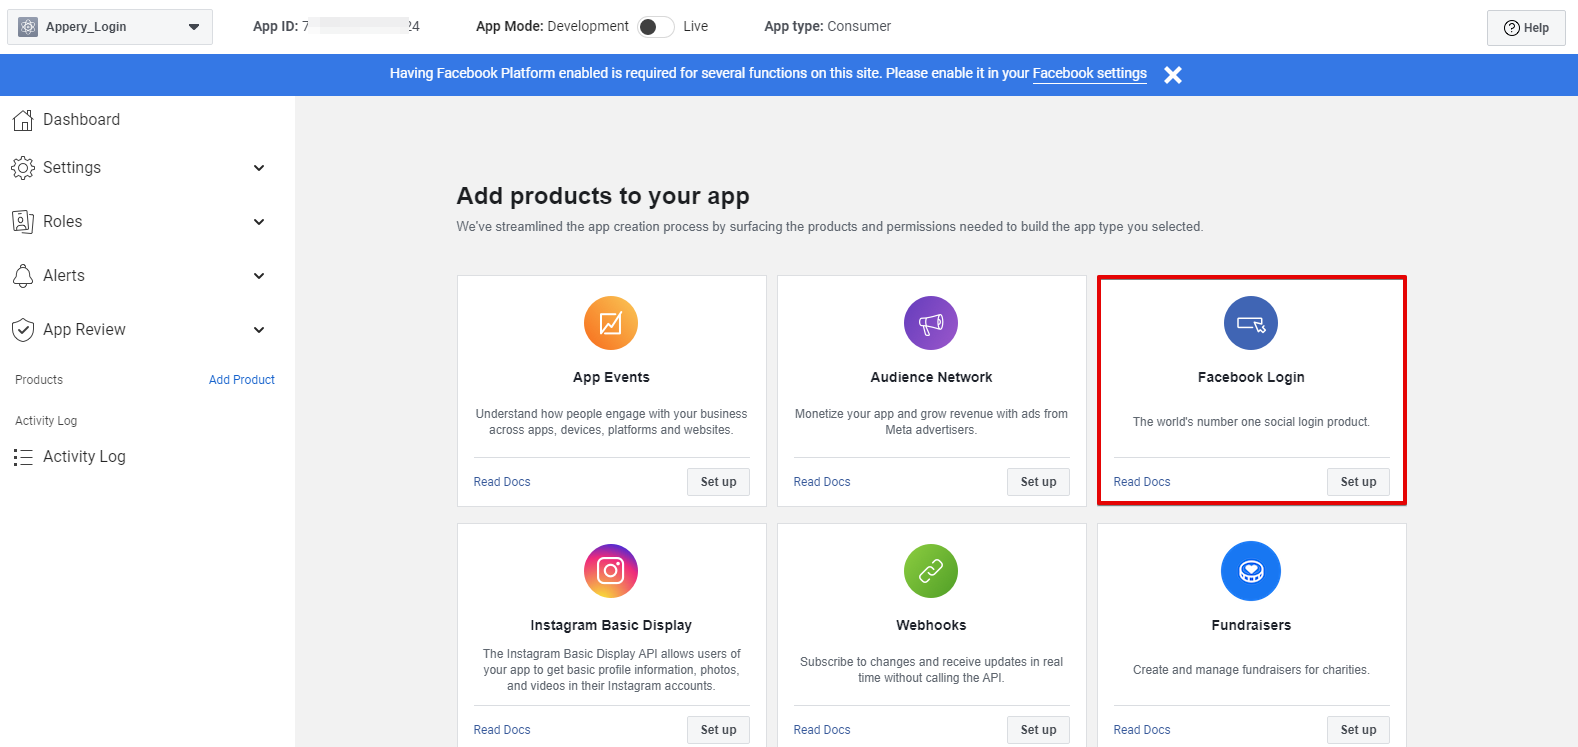The image size is (1578, 747).
Task: Set up Instagram Basic Display product
Action: click(x=718, y=730)
